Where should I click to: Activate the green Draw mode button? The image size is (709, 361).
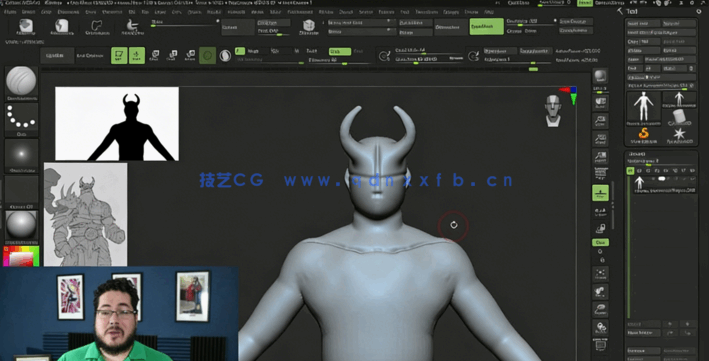pos(137,56)
